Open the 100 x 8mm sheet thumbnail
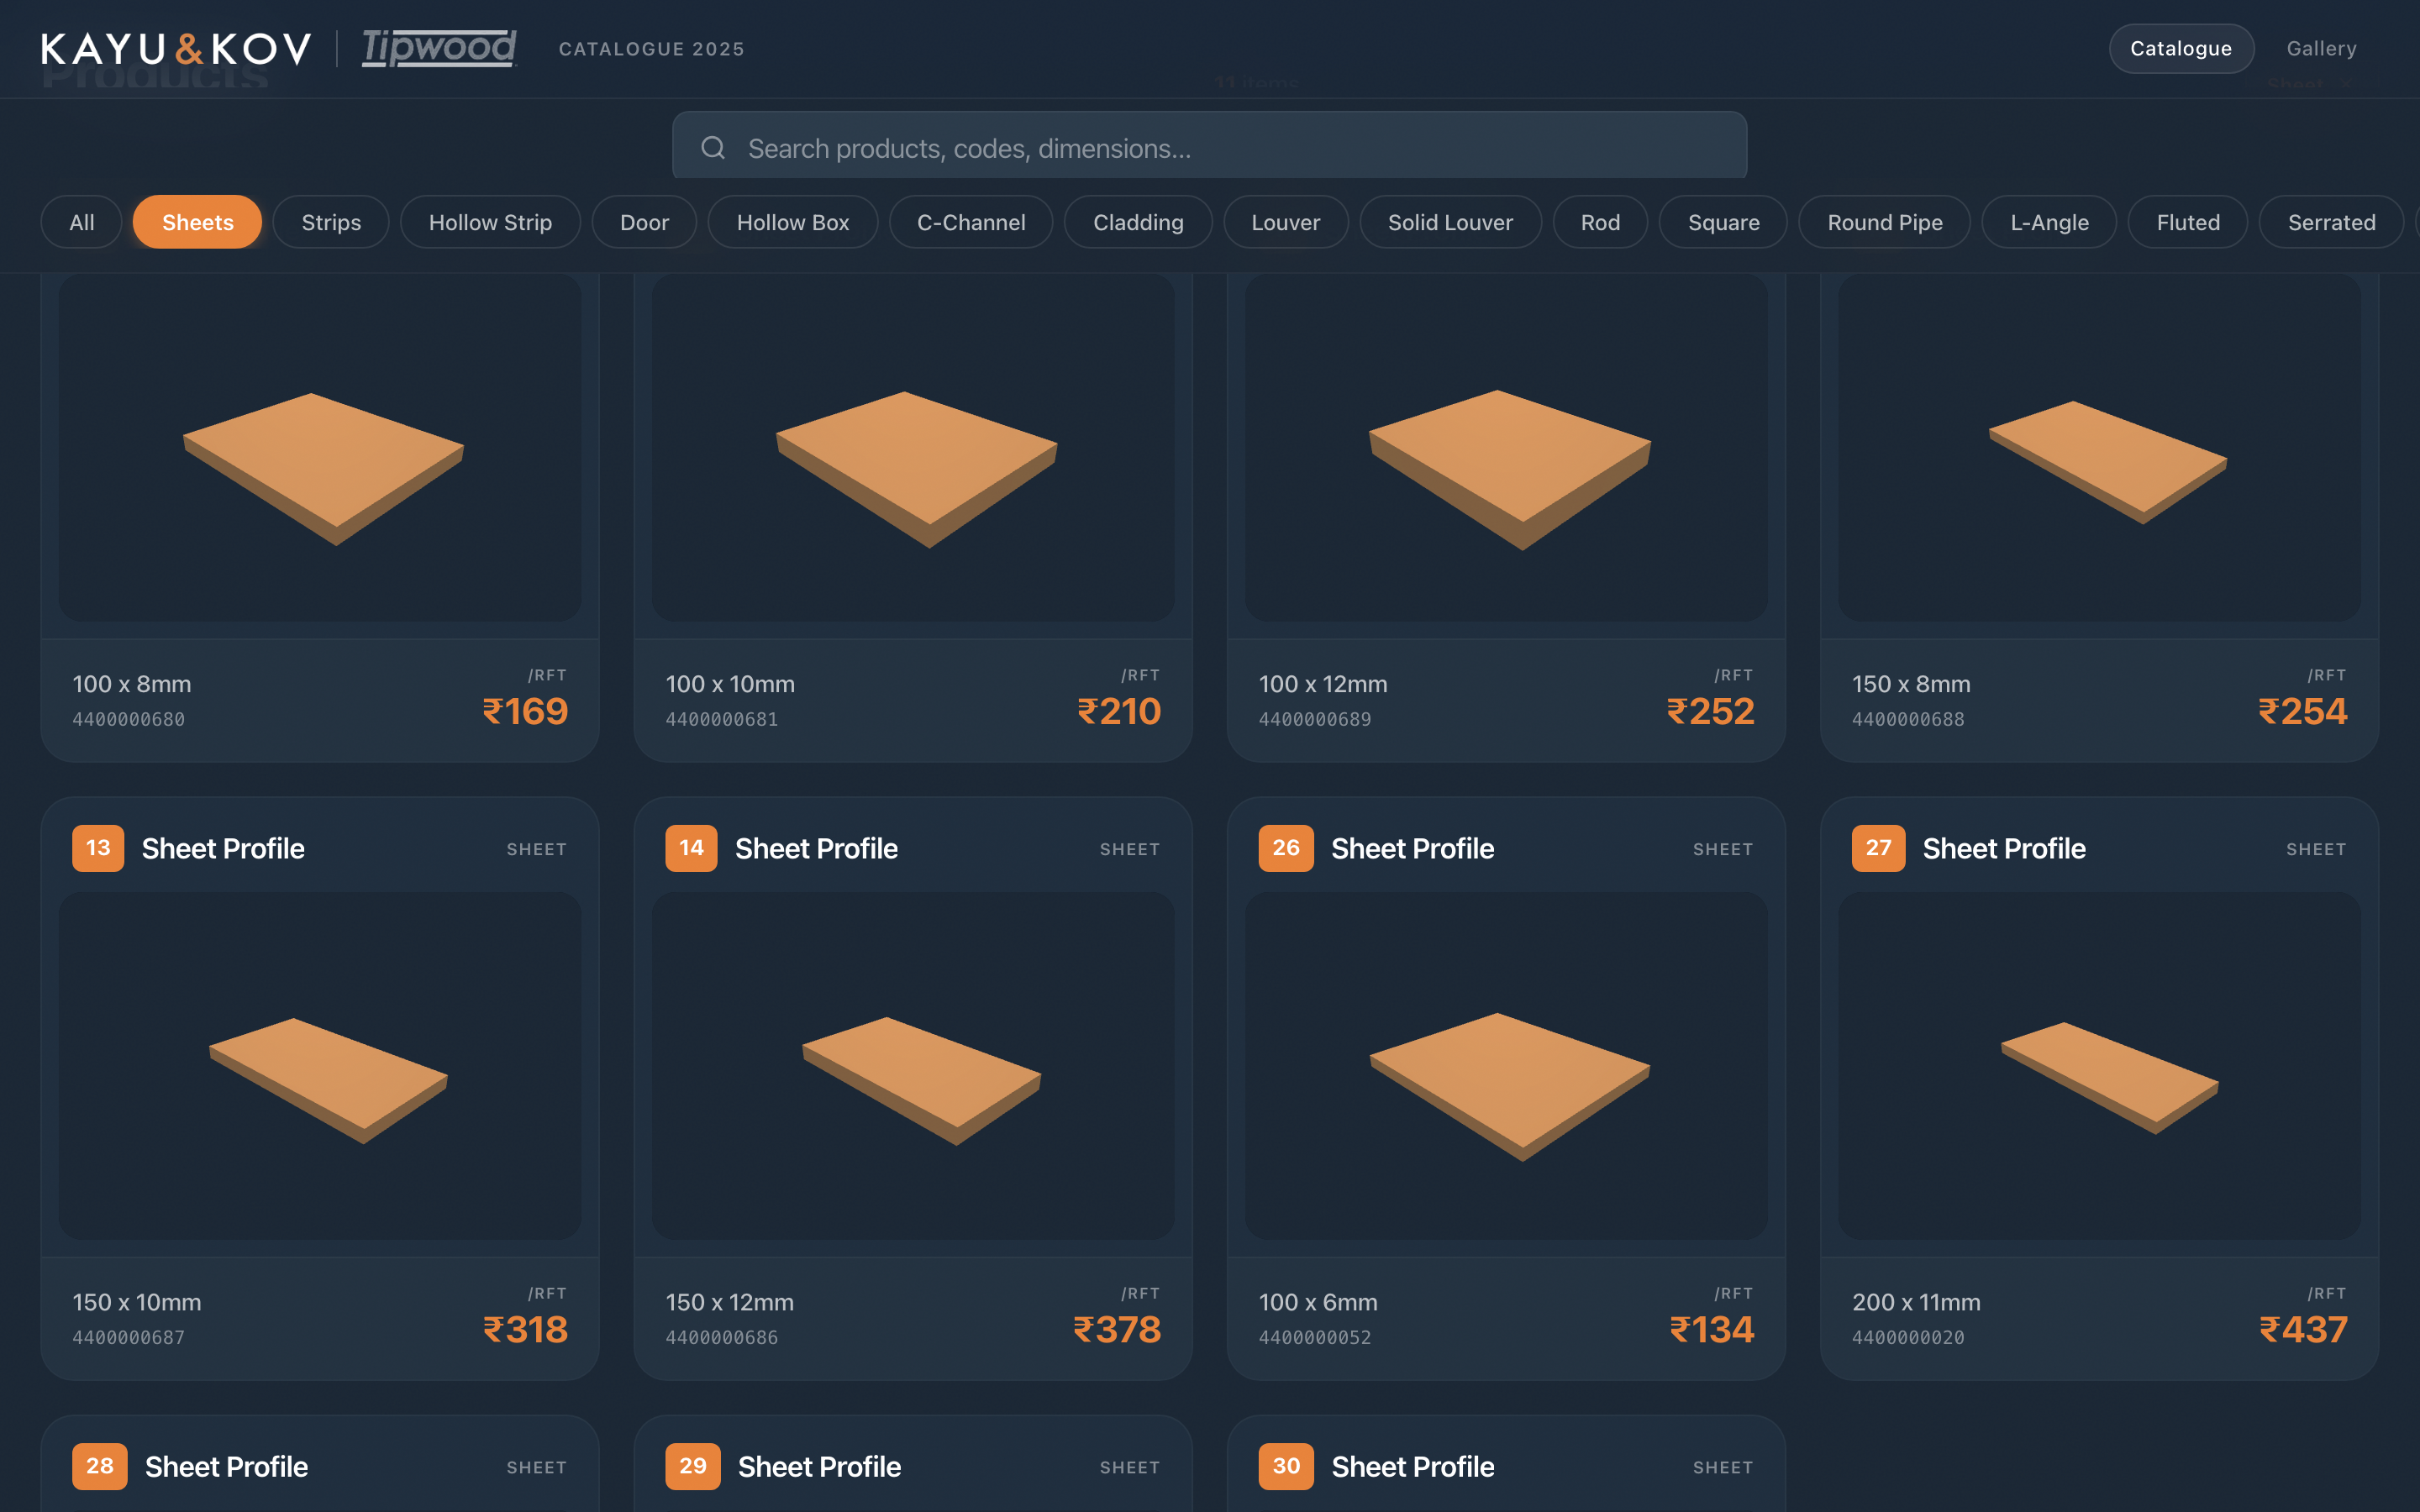The width and height of the screenshot is (2420, 1512). click(320, 447)
